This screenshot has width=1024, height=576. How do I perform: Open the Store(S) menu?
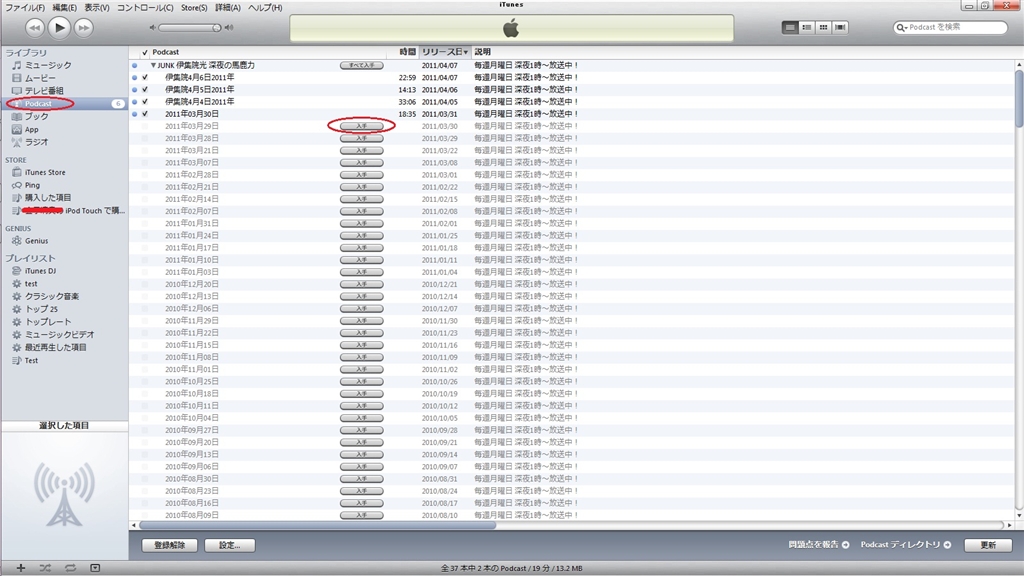pyautogui.click(x=194, y=8)
